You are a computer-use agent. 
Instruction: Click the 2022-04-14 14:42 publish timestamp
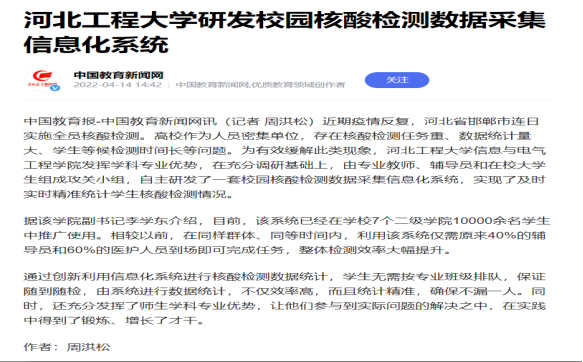pyautogui.click(x=117, y=85)
